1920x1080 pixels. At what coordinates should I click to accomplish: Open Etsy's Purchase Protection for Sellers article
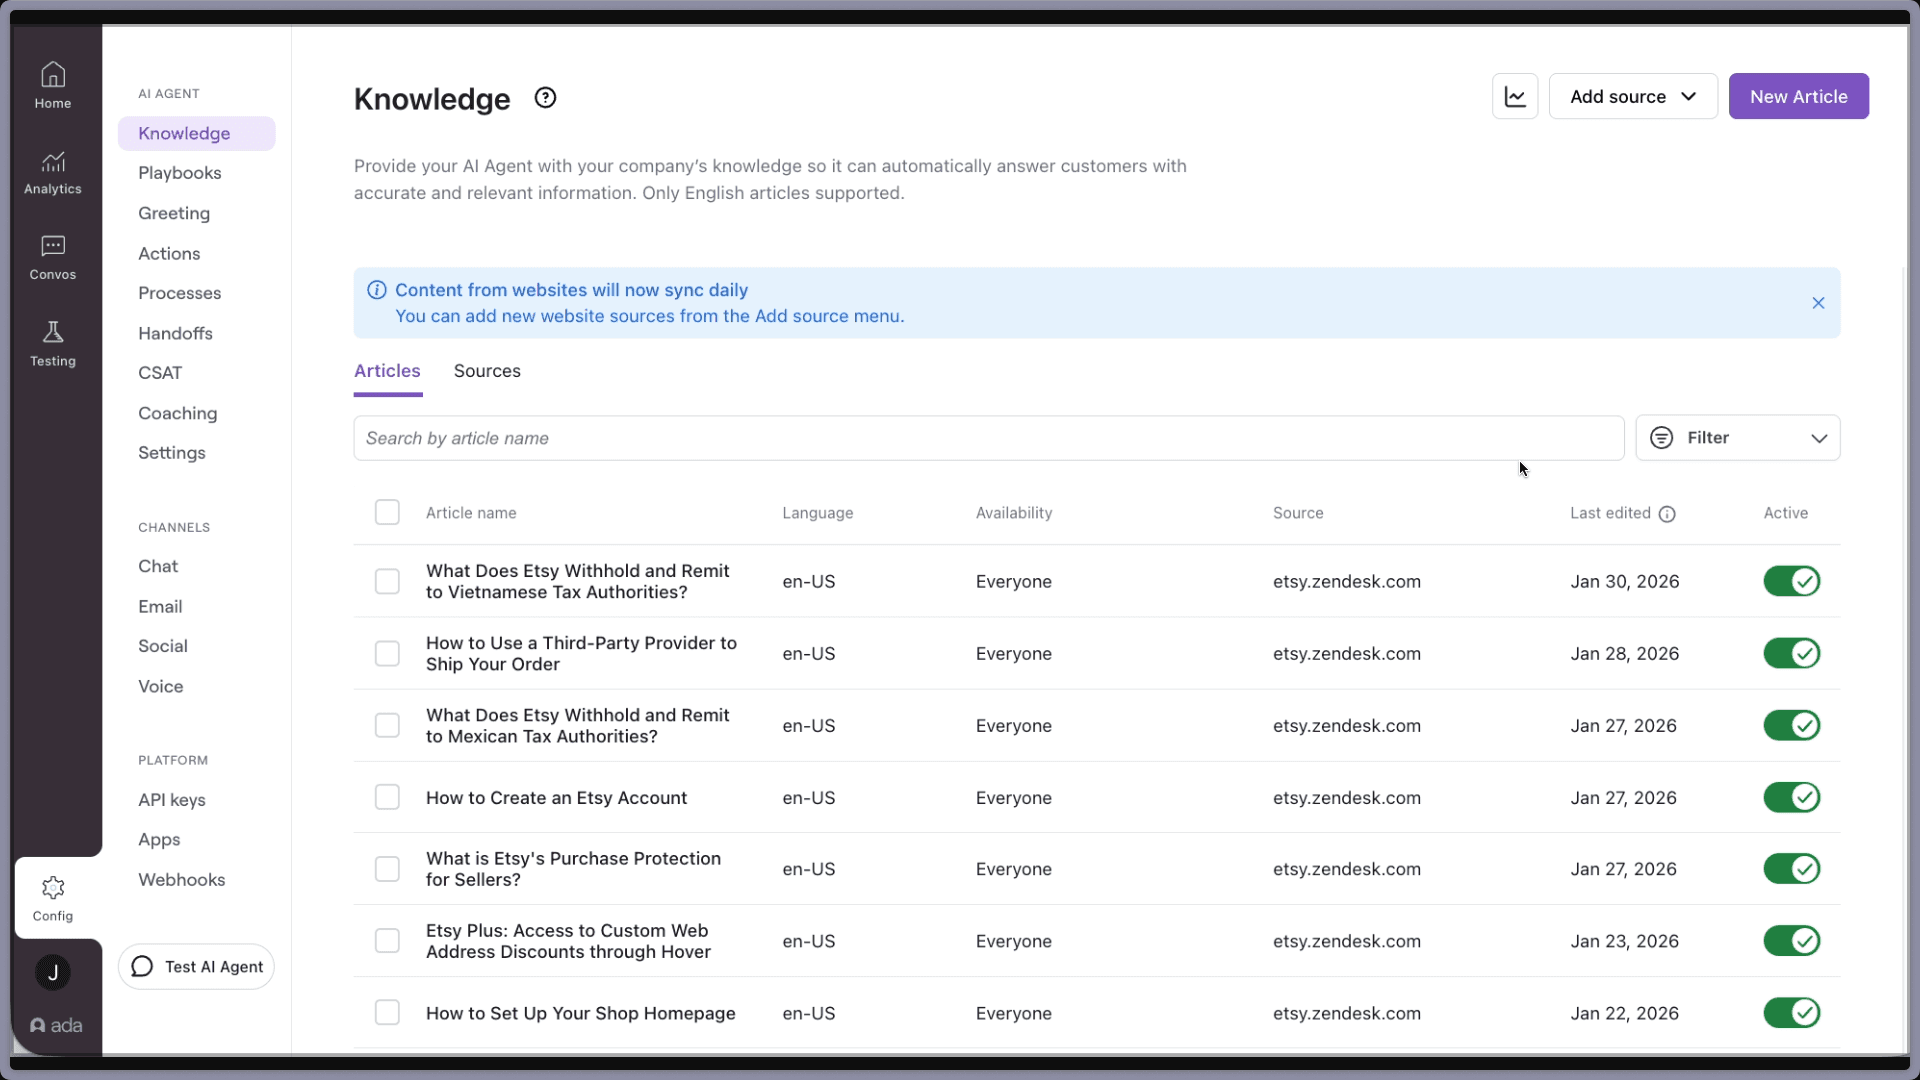point(573,869)
